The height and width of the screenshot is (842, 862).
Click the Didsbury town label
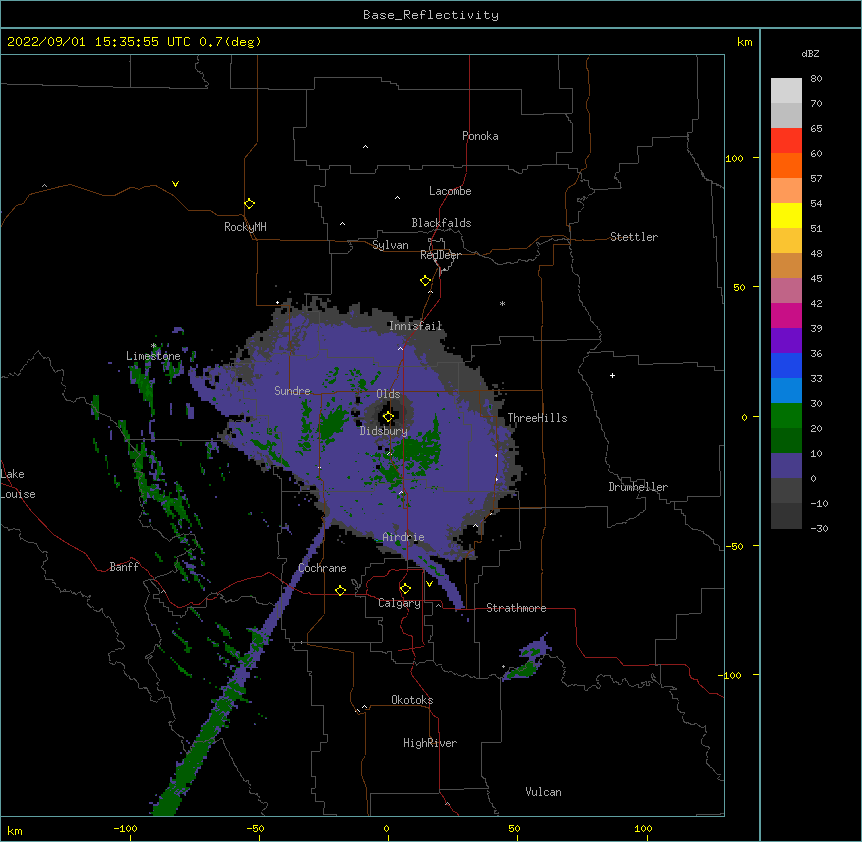click(384, 431)
